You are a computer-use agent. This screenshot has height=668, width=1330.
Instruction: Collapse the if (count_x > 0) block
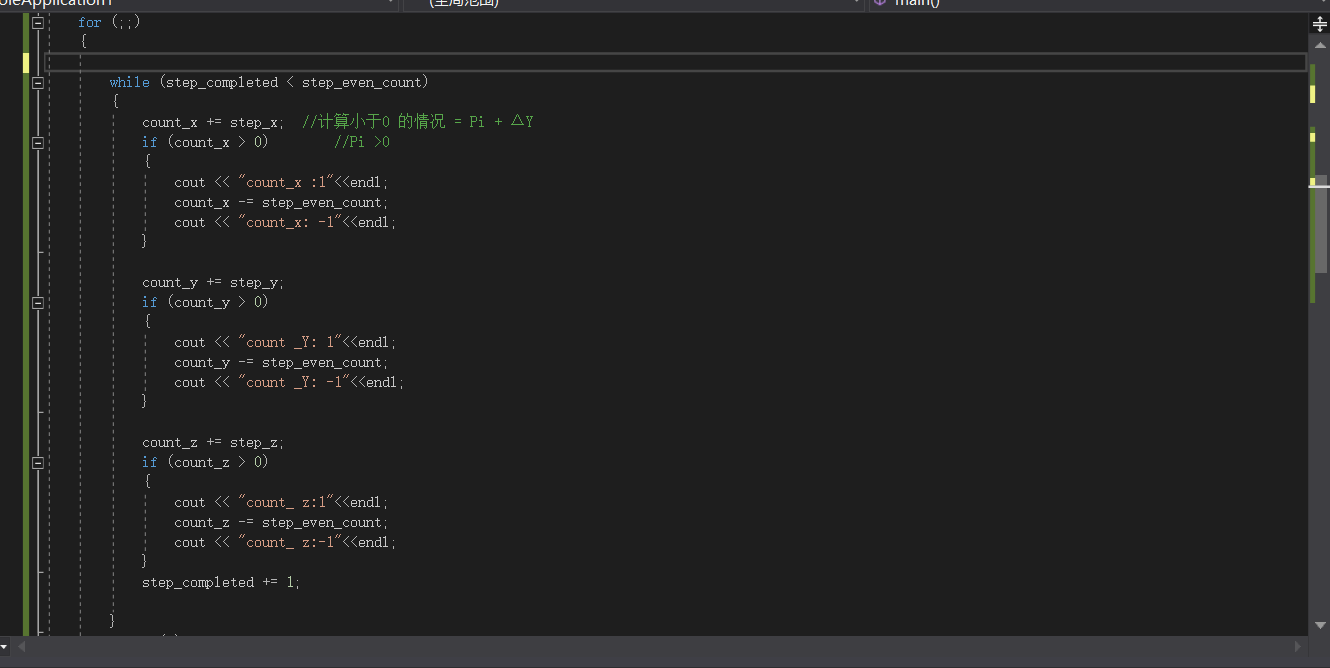38,143
